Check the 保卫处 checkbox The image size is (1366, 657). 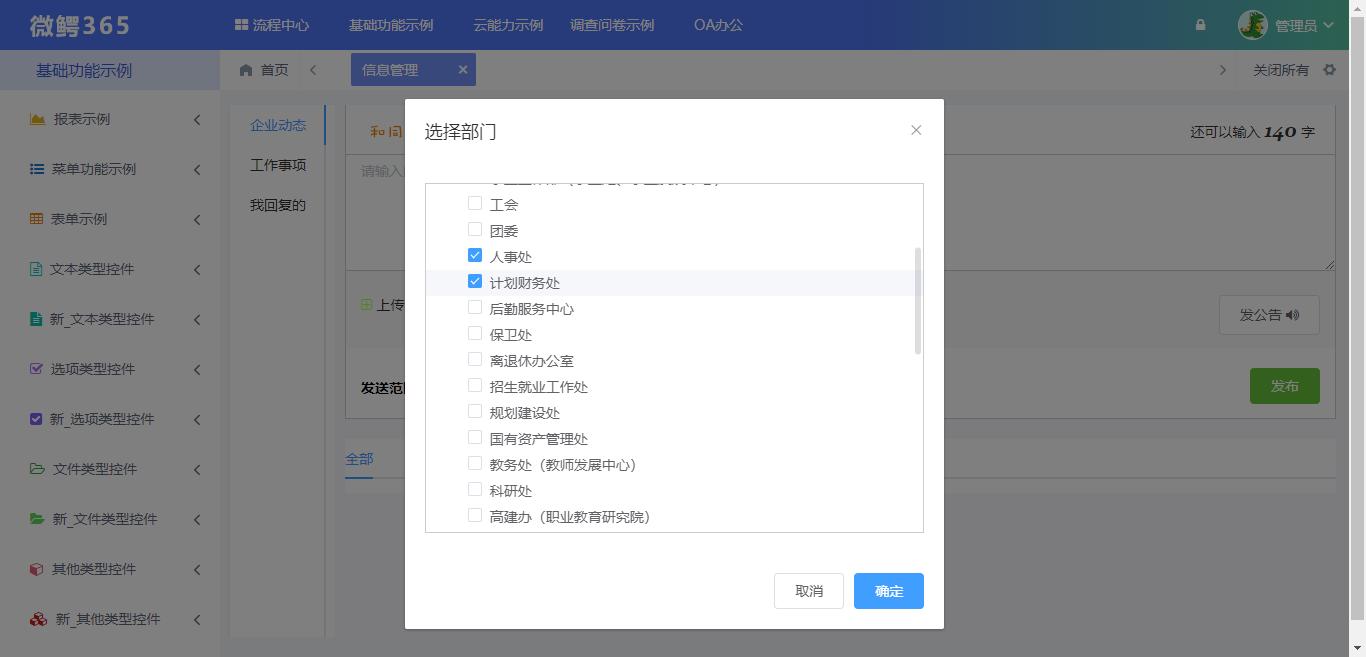click(475, 333)
